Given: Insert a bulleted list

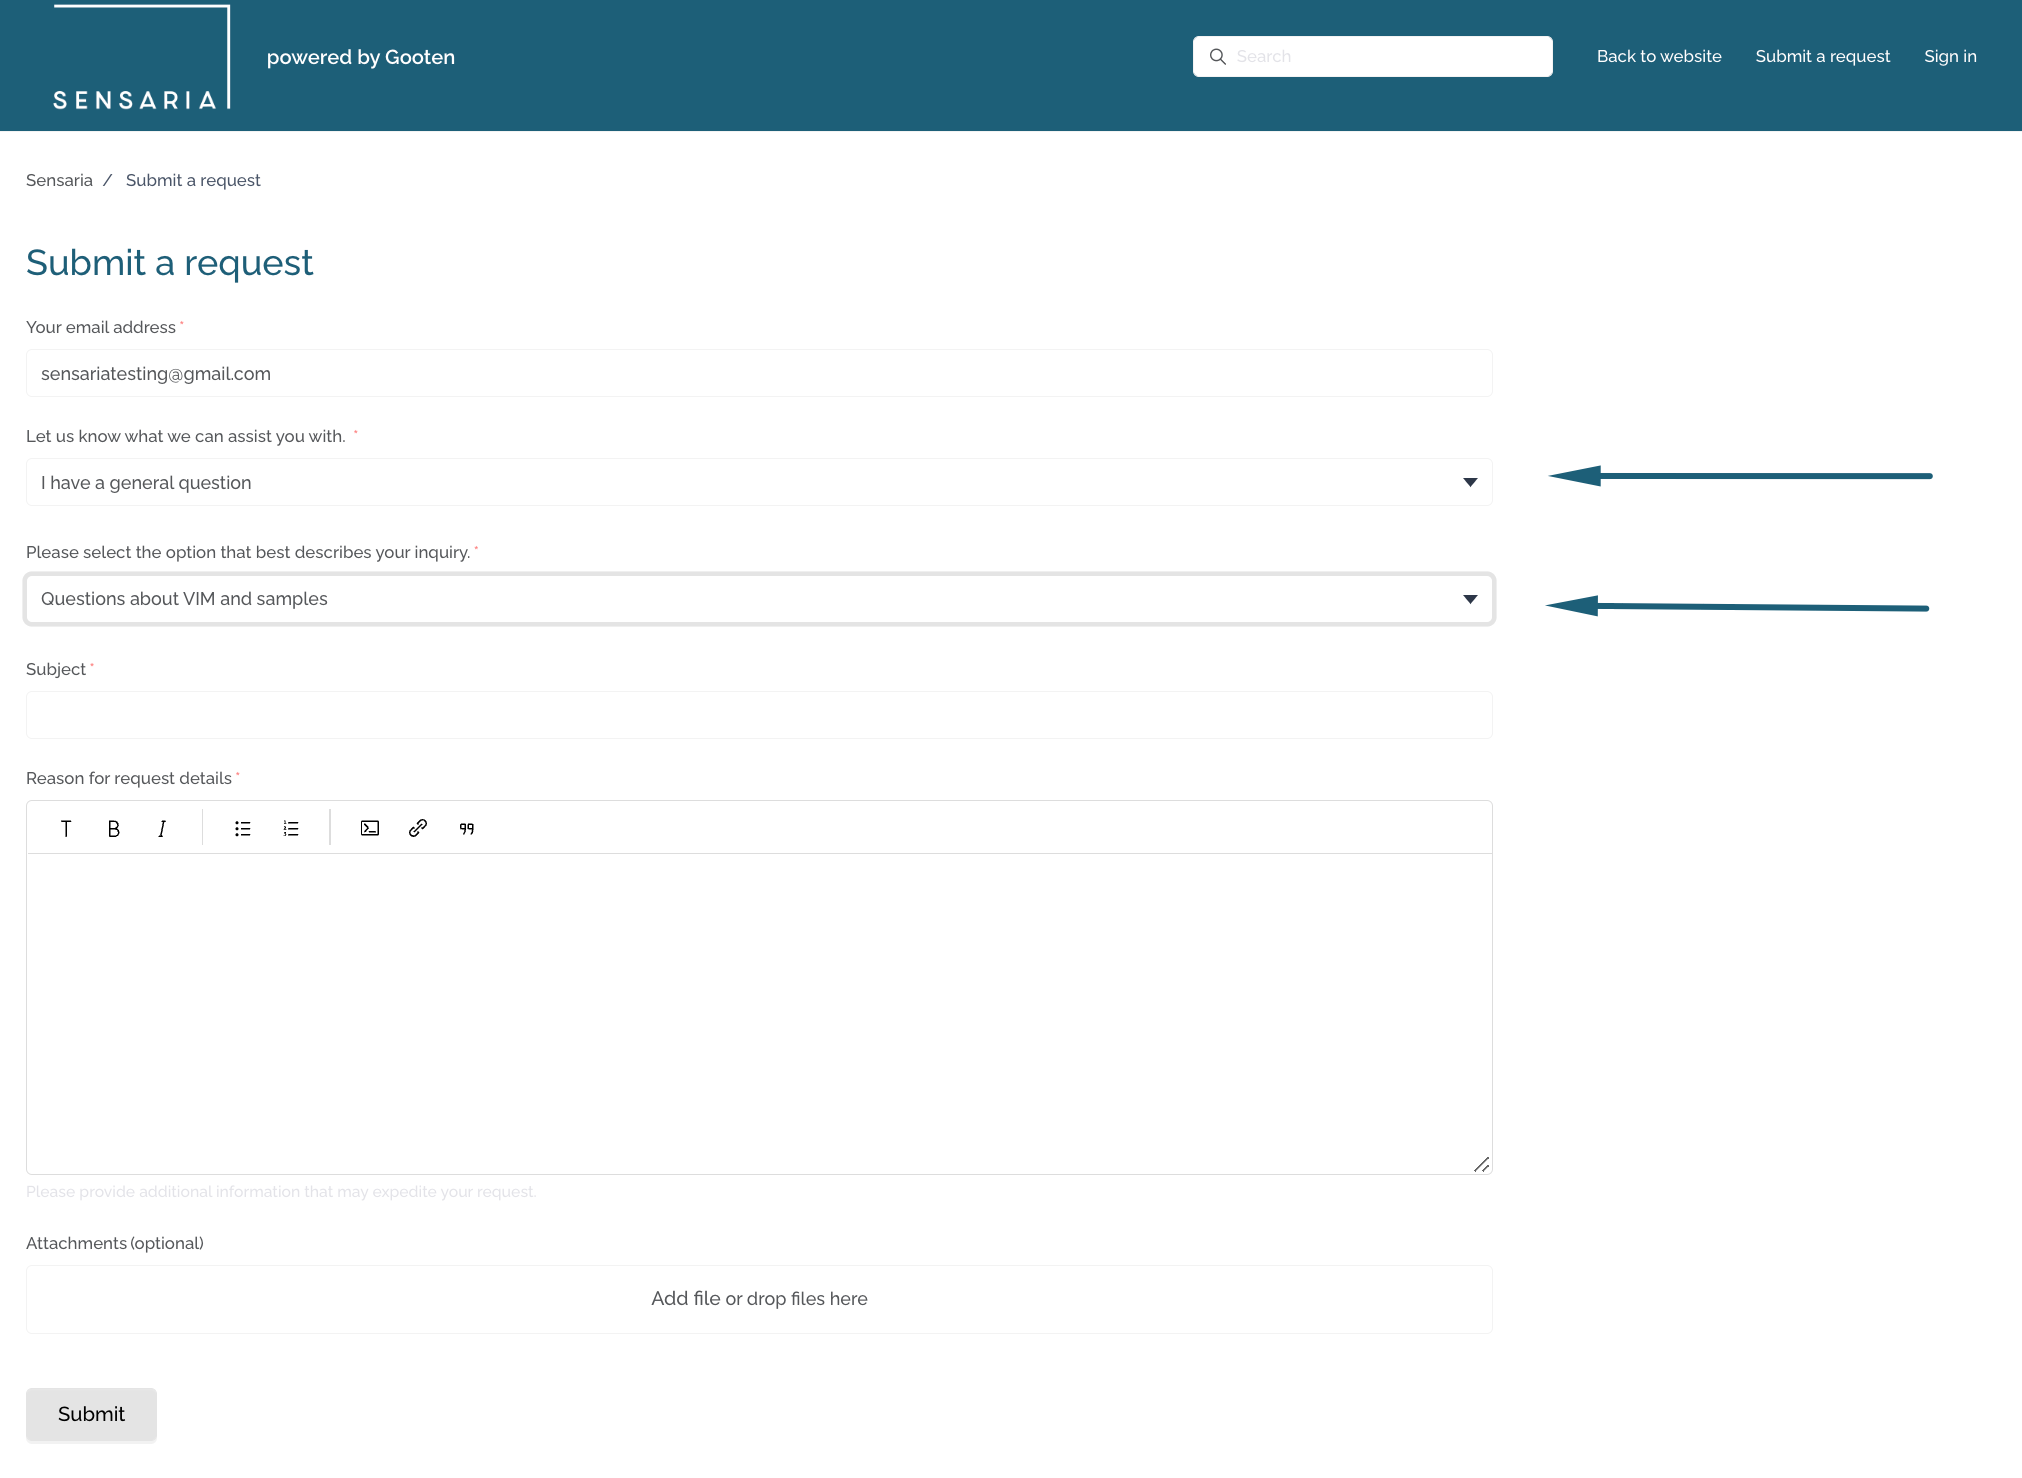Looking at the screenshot, I should point(242,828).
